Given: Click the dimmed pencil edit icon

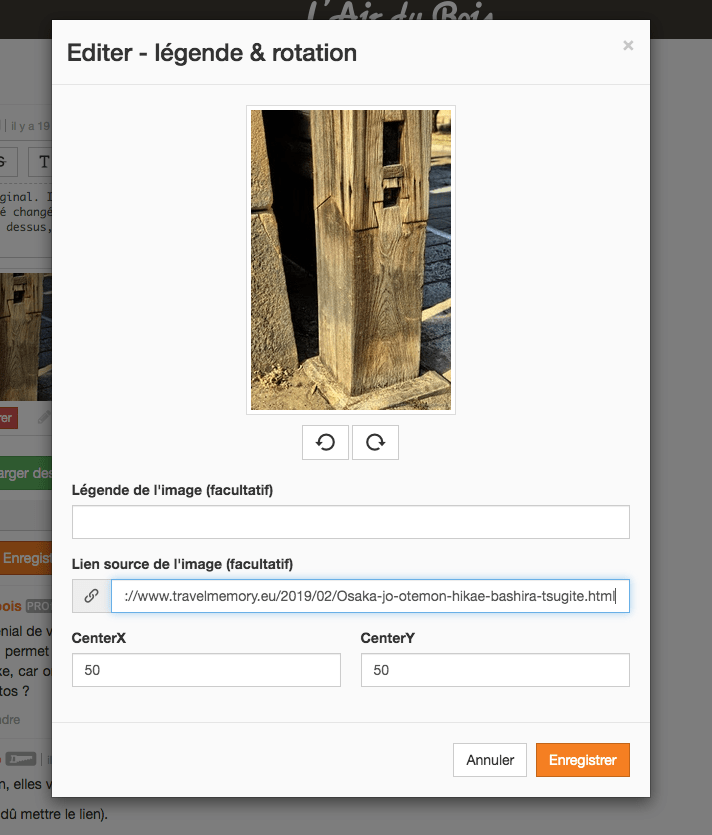Looking at the screenshot, I should pyautogui.click(x=44, y=418).
